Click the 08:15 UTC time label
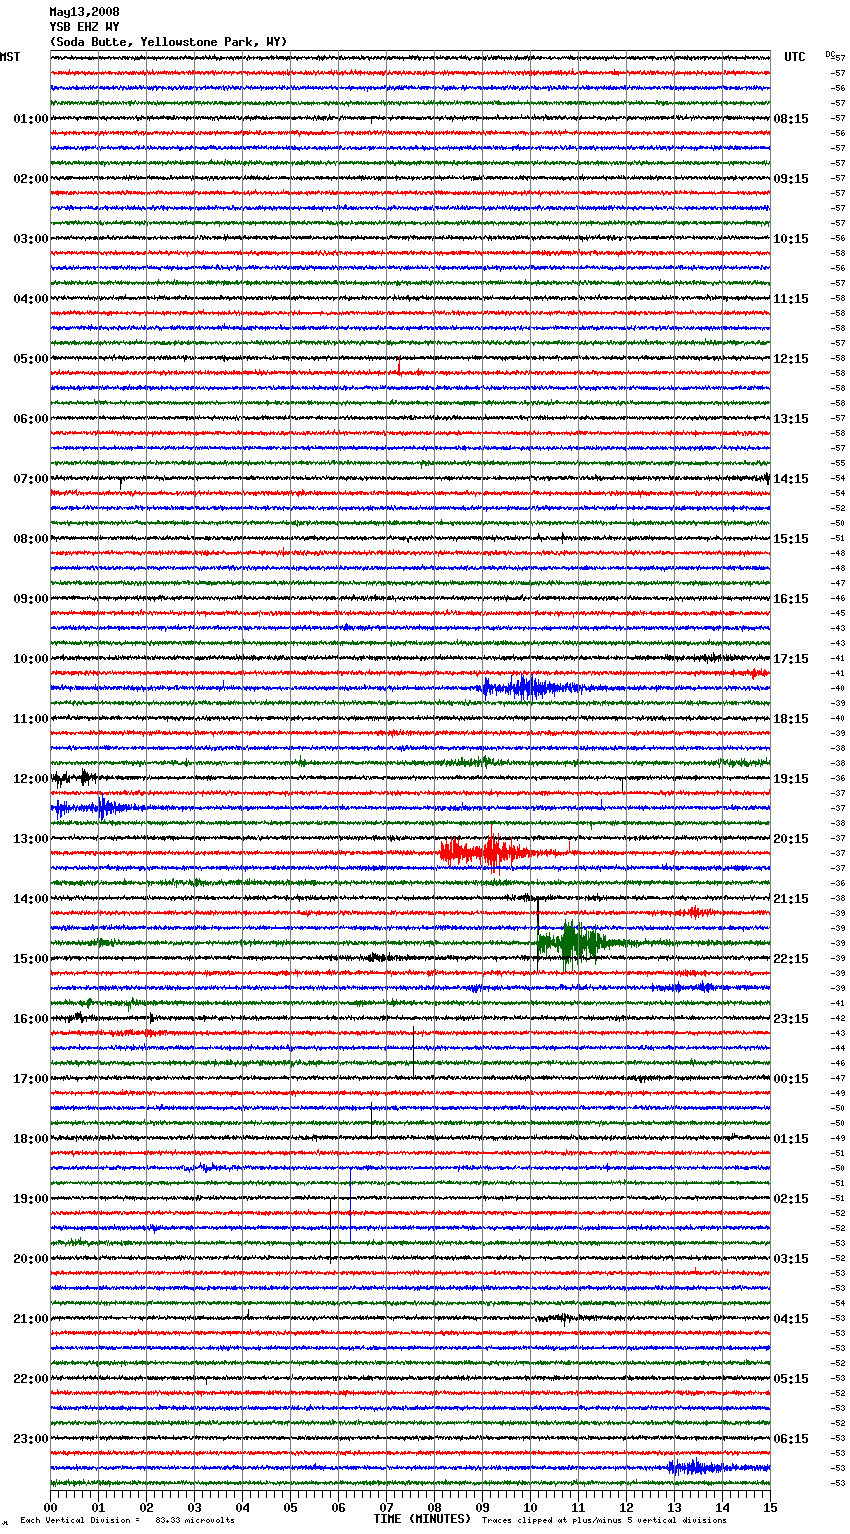This screenshot has height=1534, width=850. 791,119
